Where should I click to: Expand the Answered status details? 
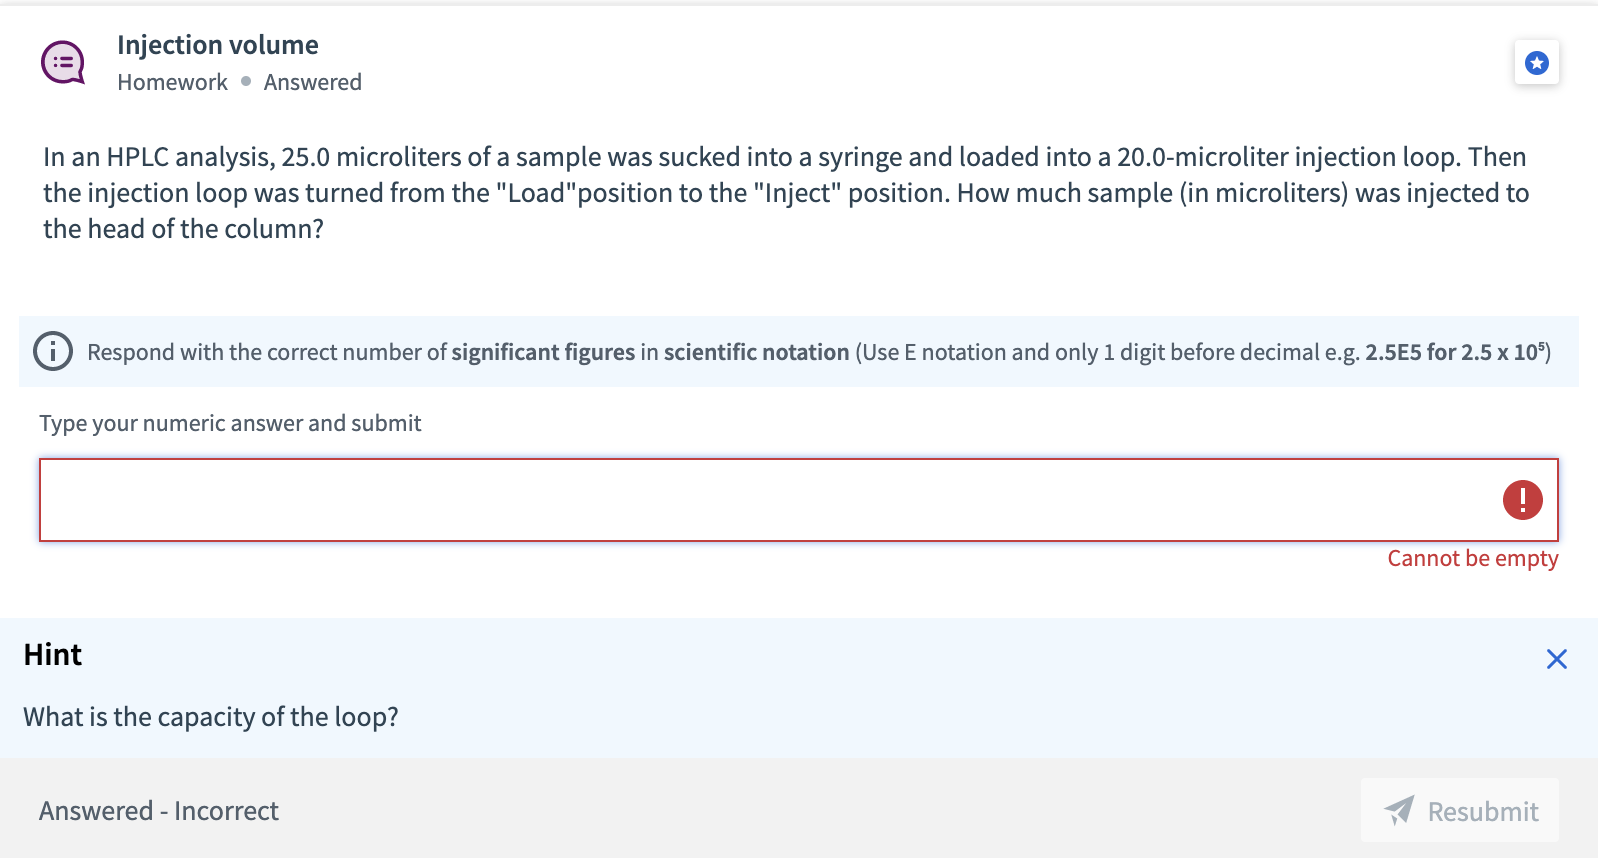point(313,82)
